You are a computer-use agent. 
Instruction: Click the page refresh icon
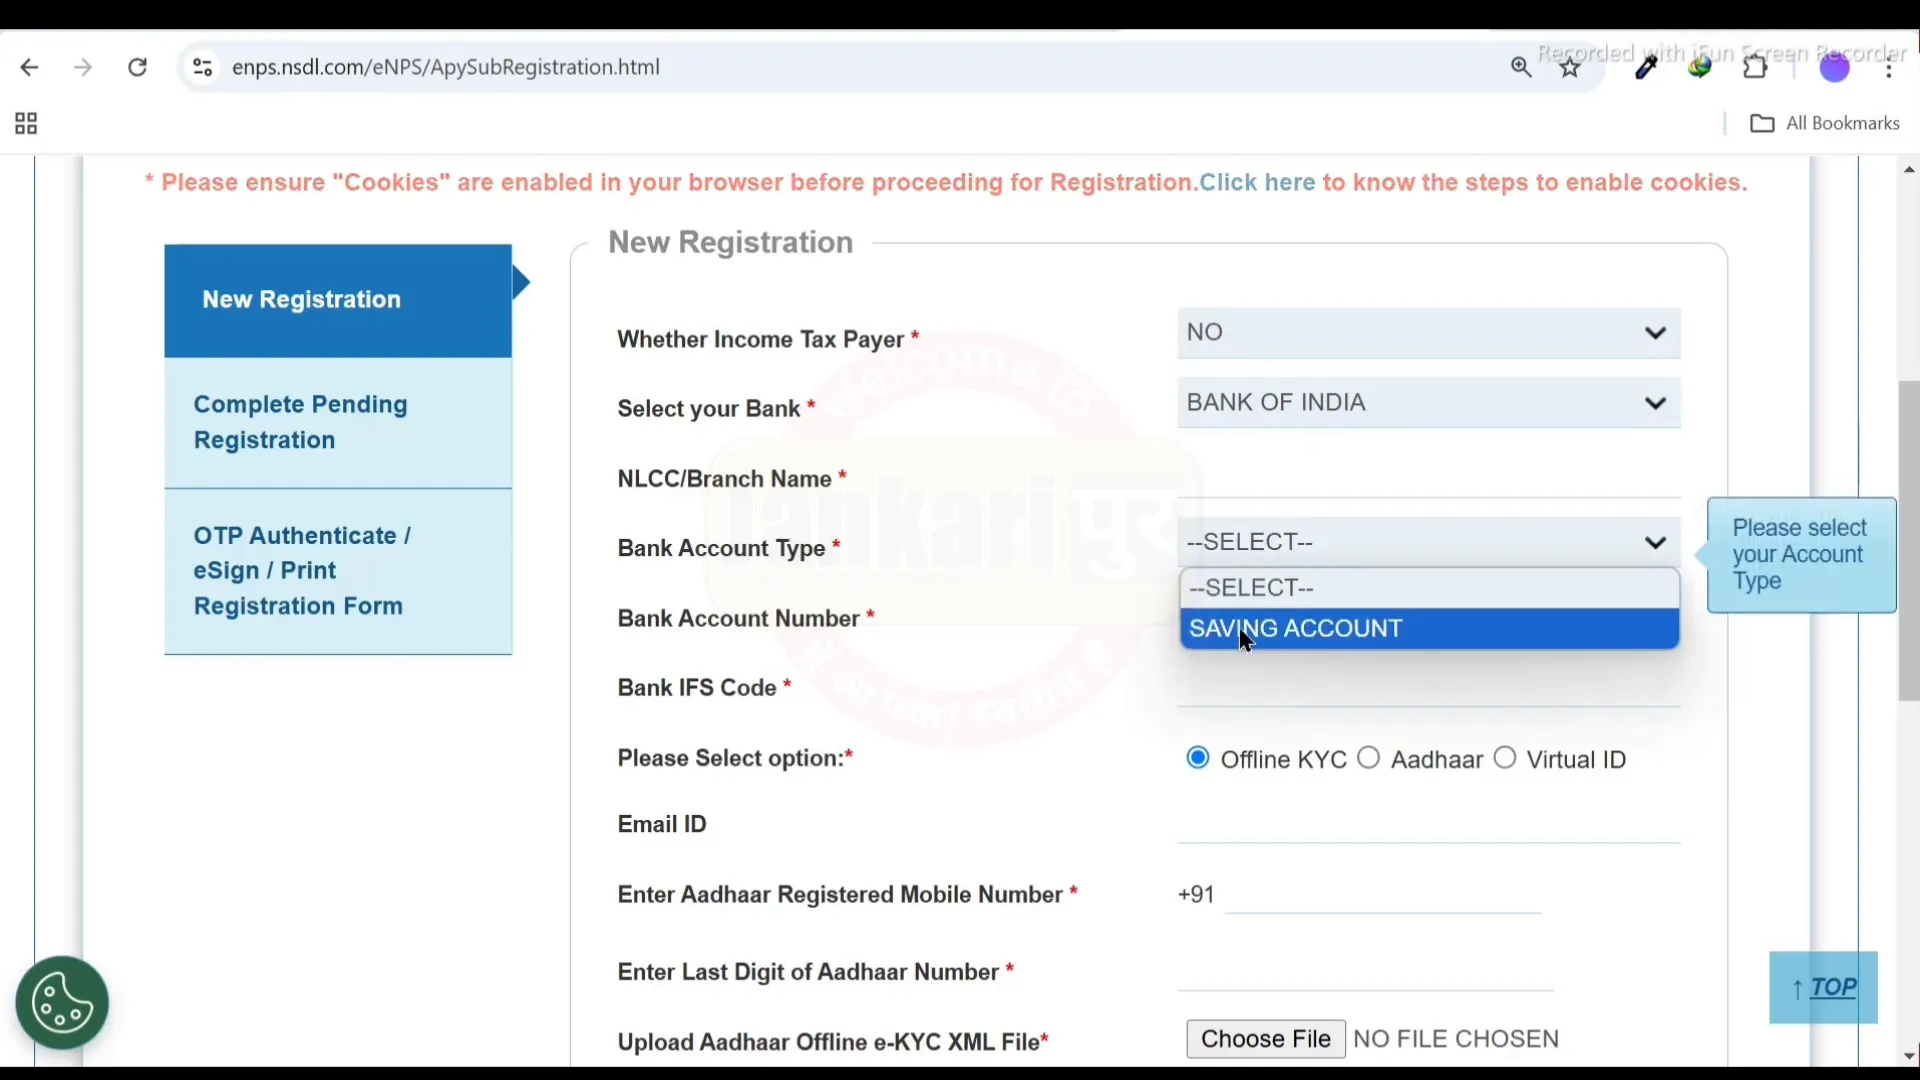point(137,67)
